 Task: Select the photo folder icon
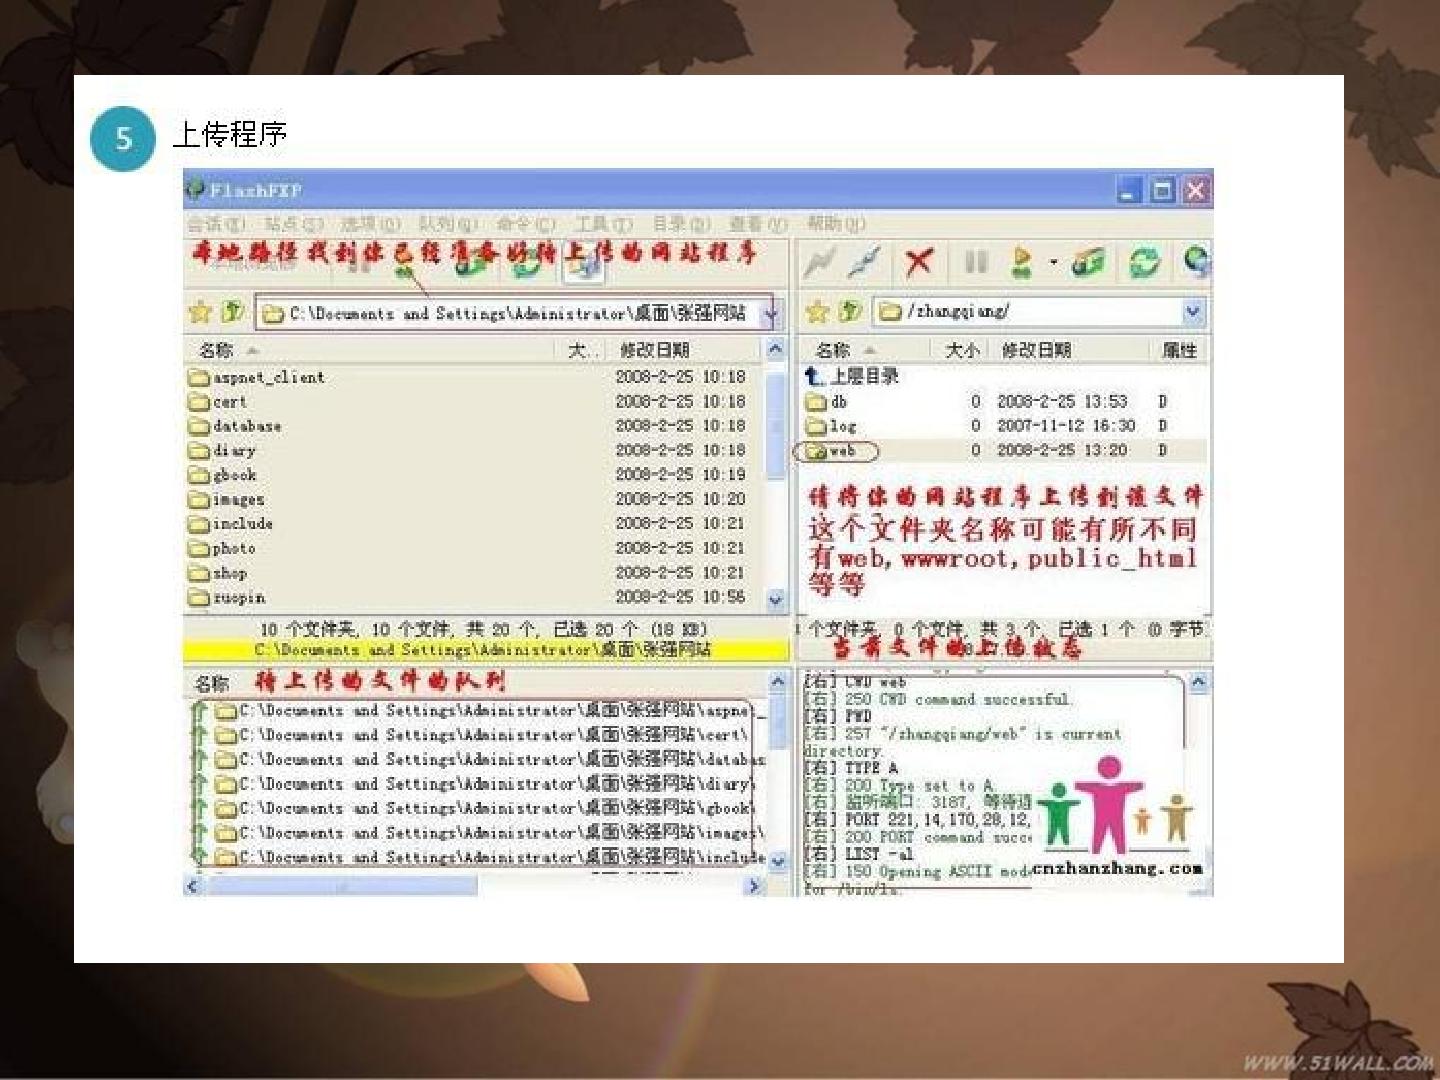pyautogui.click(x=199, y=548)
